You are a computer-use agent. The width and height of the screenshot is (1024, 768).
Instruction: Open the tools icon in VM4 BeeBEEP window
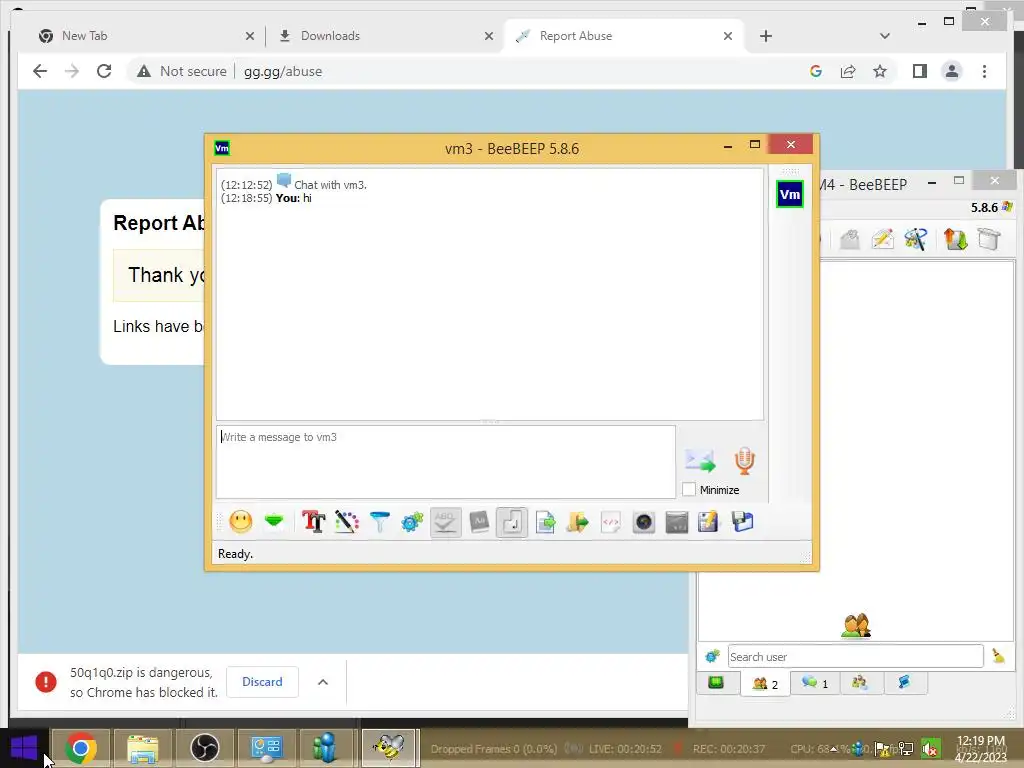click(916, 239)
